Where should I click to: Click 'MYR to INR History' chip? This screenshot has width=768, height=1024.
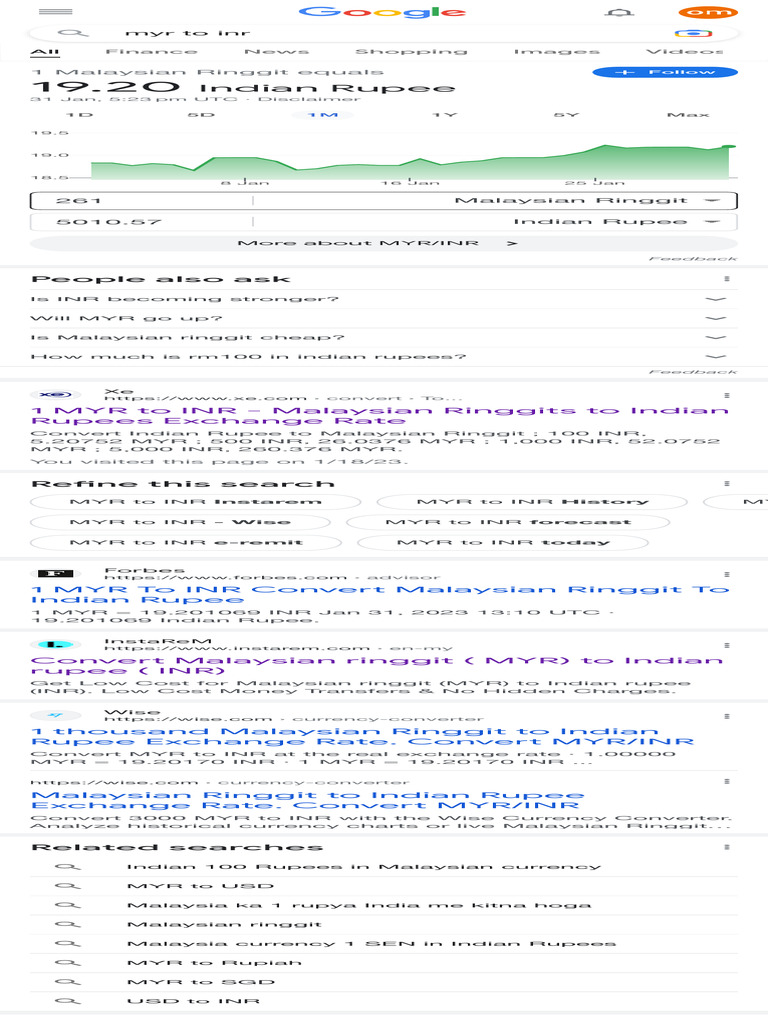532,502
